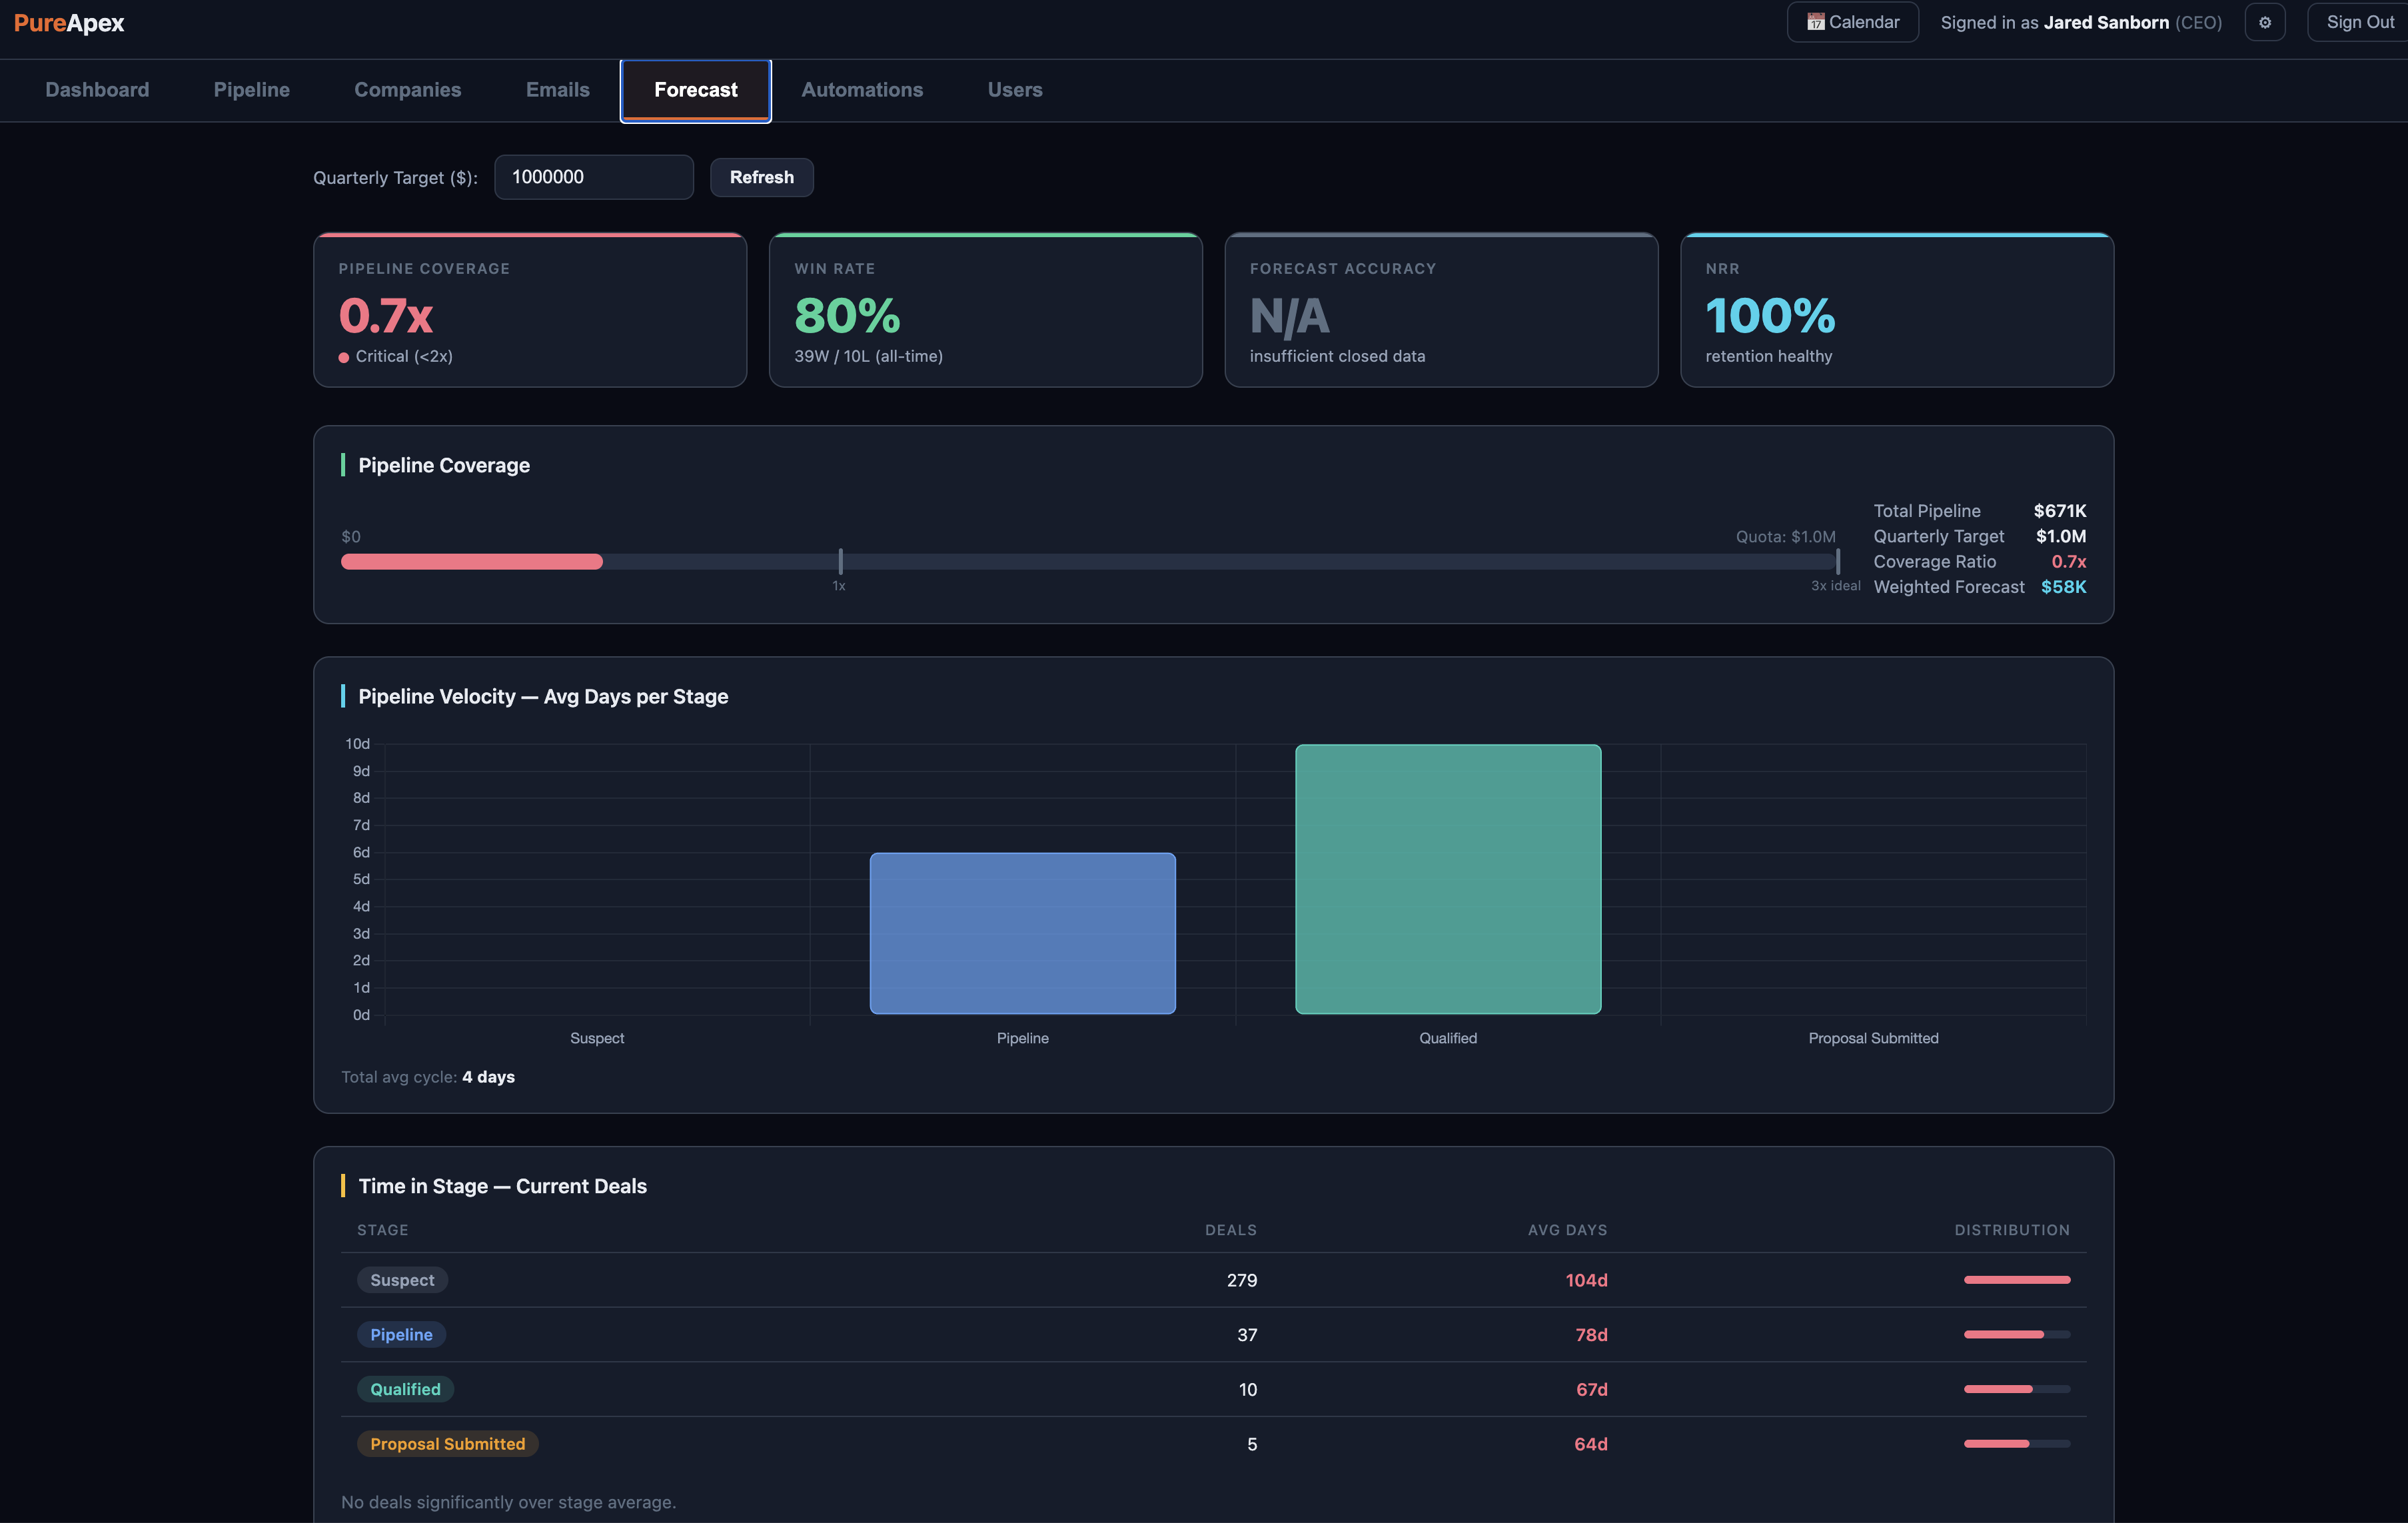This screenshot has height=1523, width=2408.
Task: Click the 'Total avg cycle: 4 days' text
Action: pos(428,1077)
